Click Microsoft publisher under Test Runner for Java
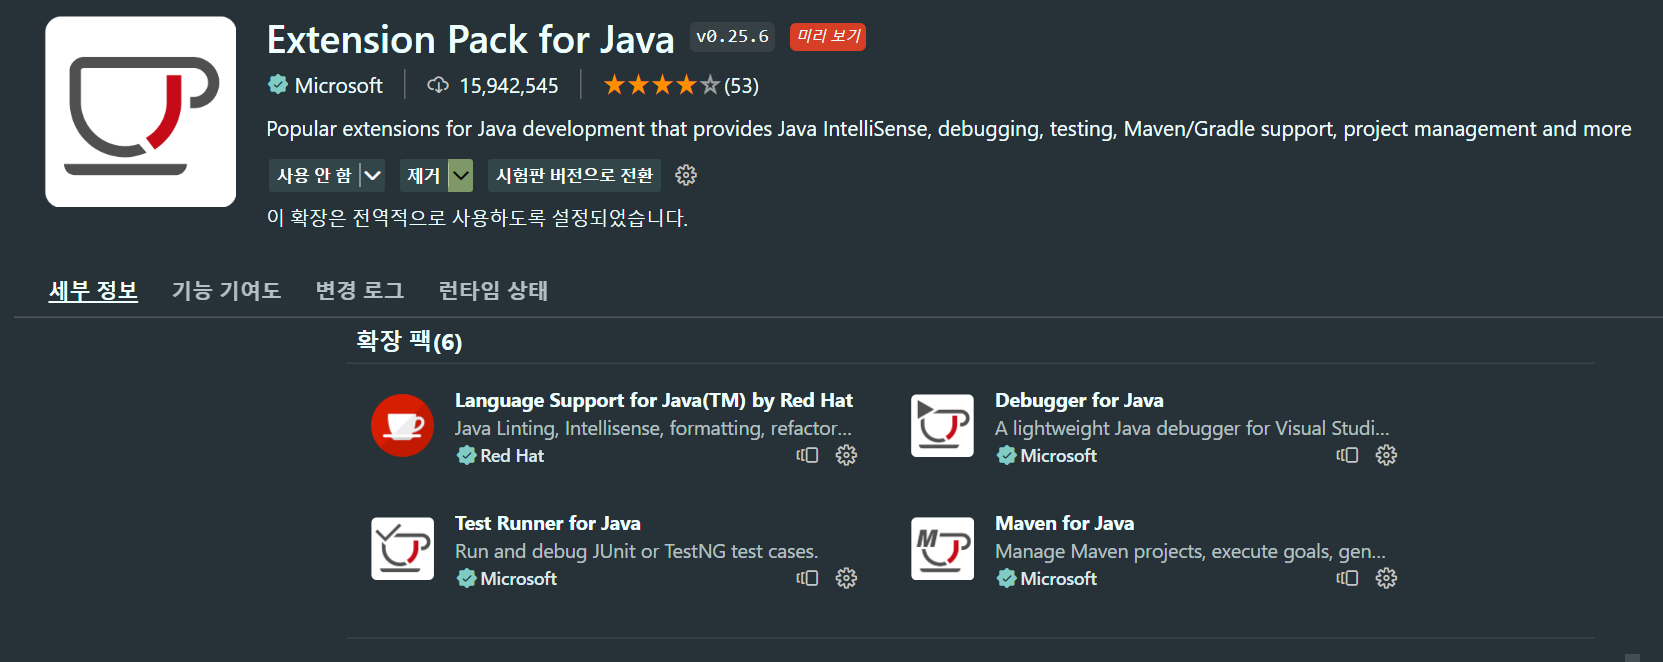Image resolution: width=1663 pixels, height=662 pixels. 518,579
